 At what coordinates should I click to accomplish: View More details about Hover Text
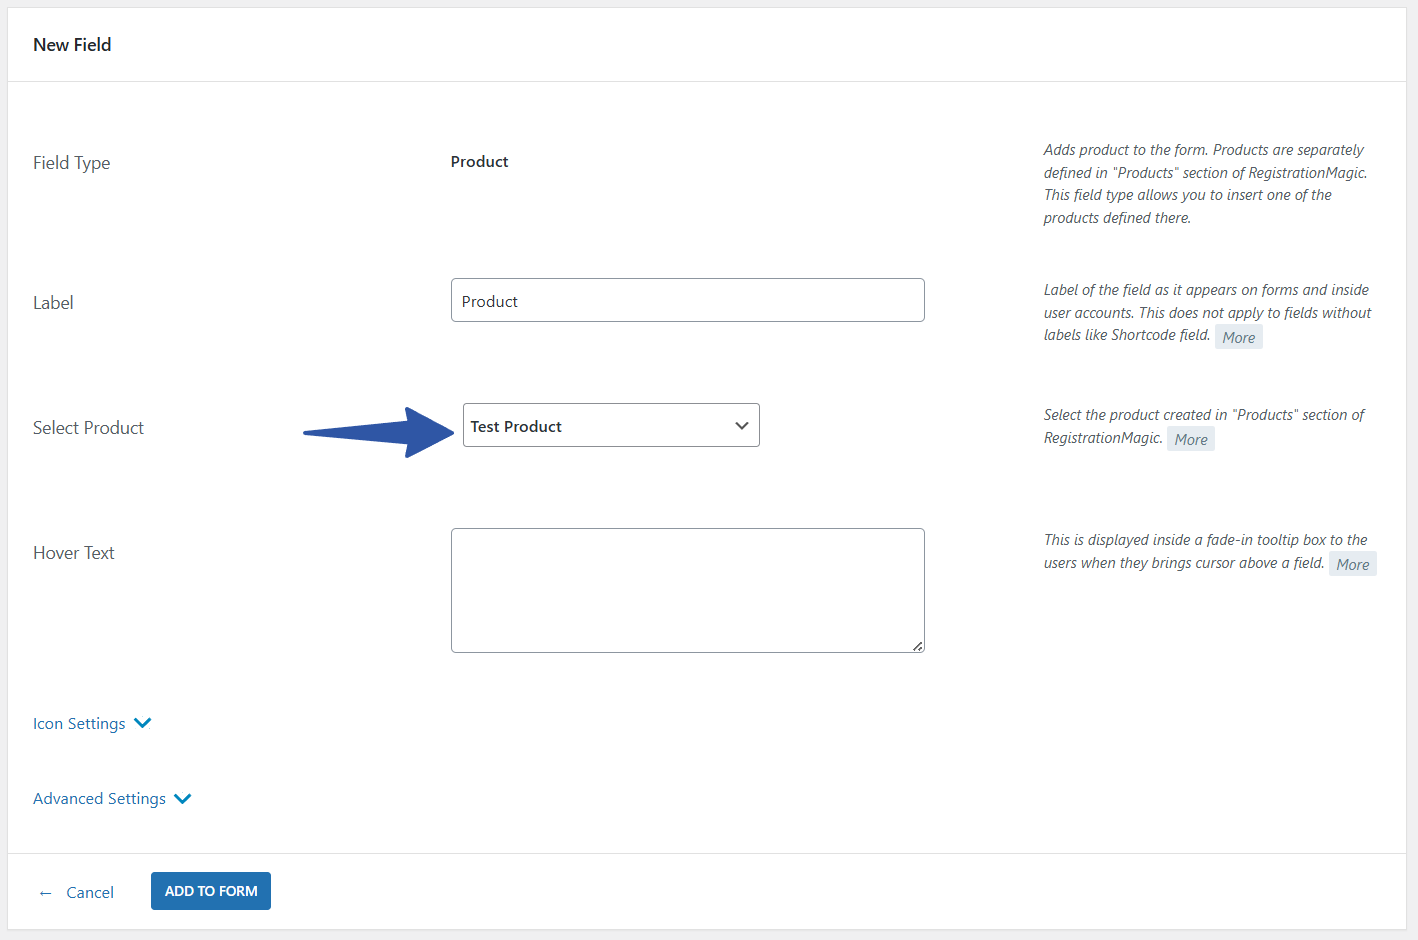1352,565
